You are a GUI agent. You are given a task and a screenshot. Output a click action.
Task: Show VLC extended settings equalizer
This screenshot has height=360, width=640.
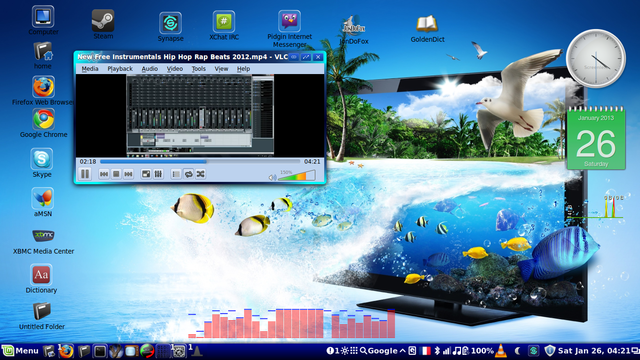158,174
